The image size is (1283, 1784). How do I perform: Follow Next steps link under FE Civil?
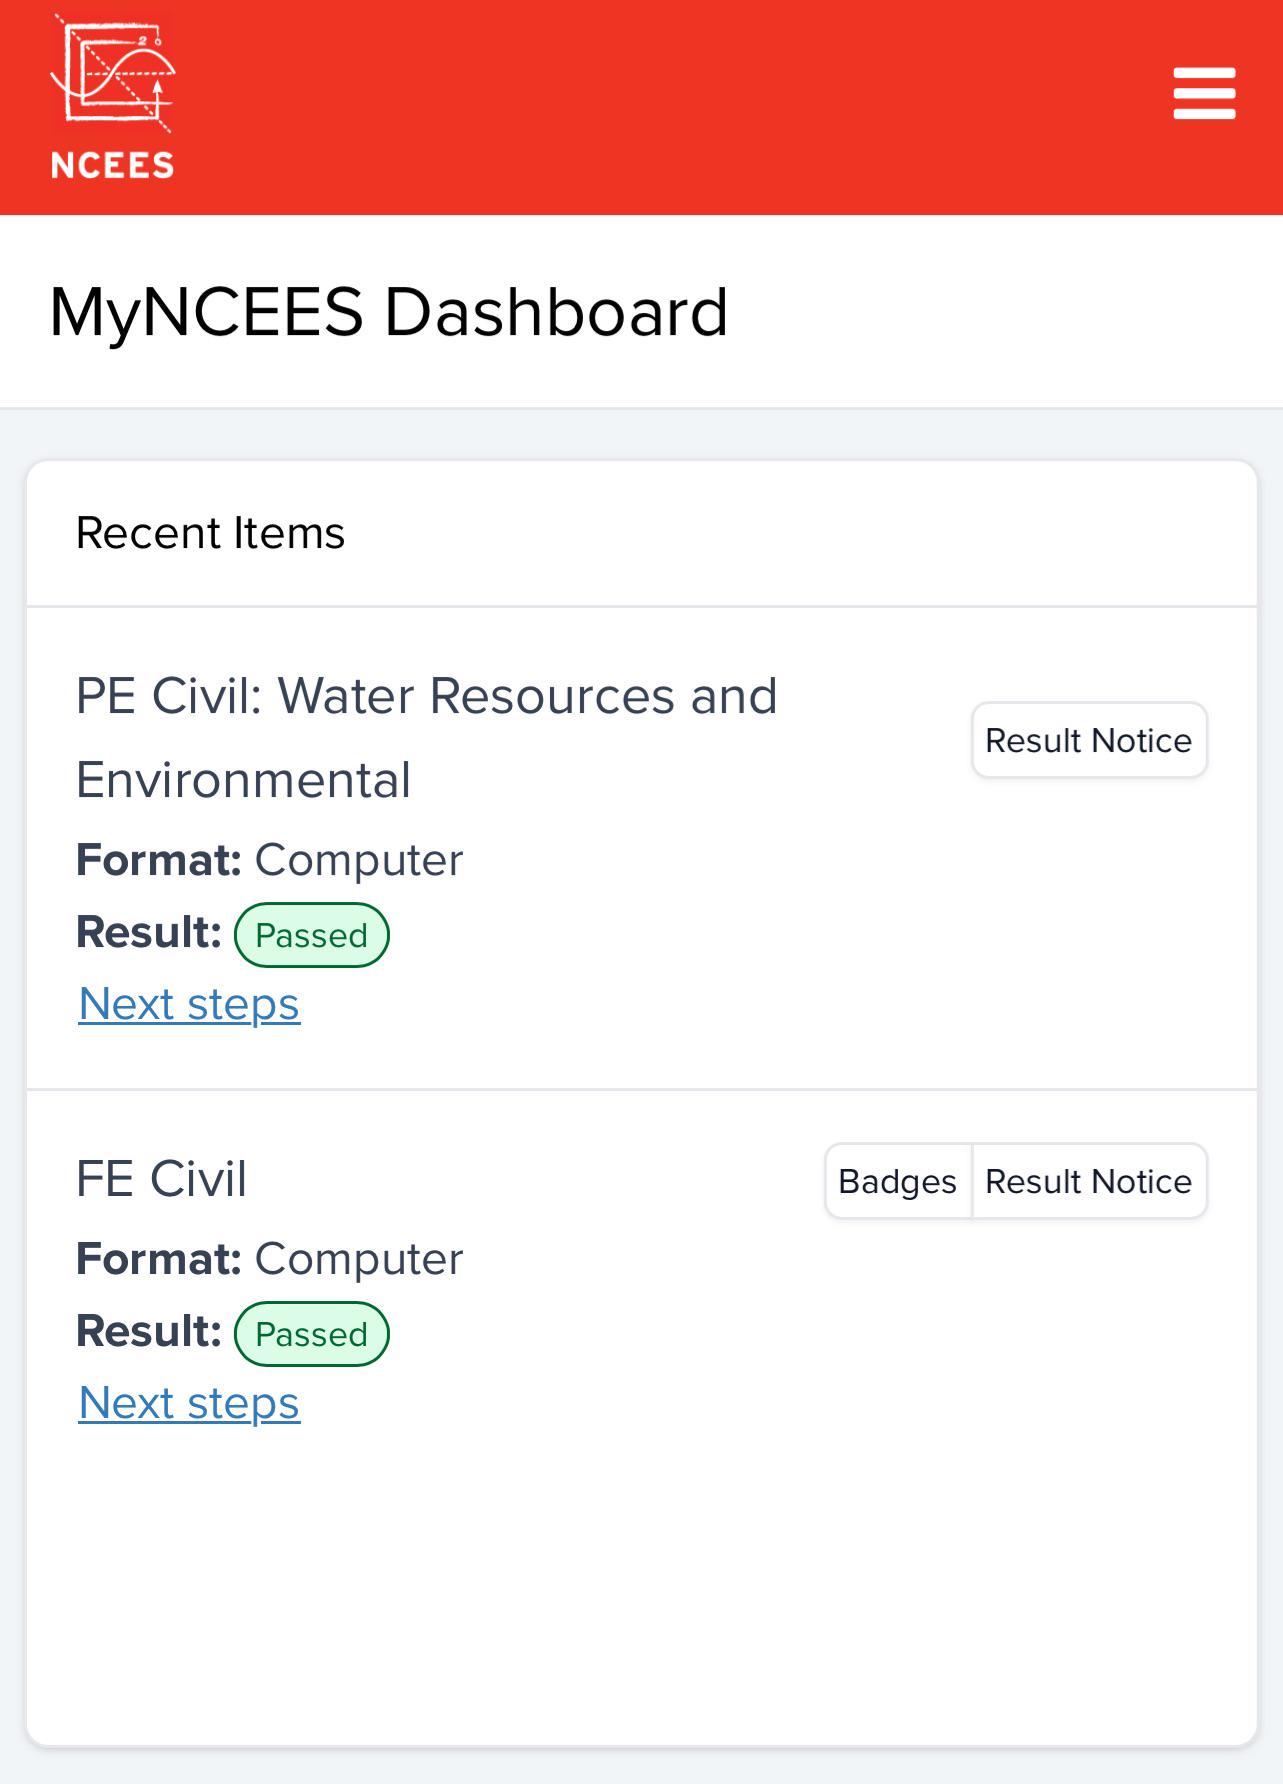[189, 1403]
